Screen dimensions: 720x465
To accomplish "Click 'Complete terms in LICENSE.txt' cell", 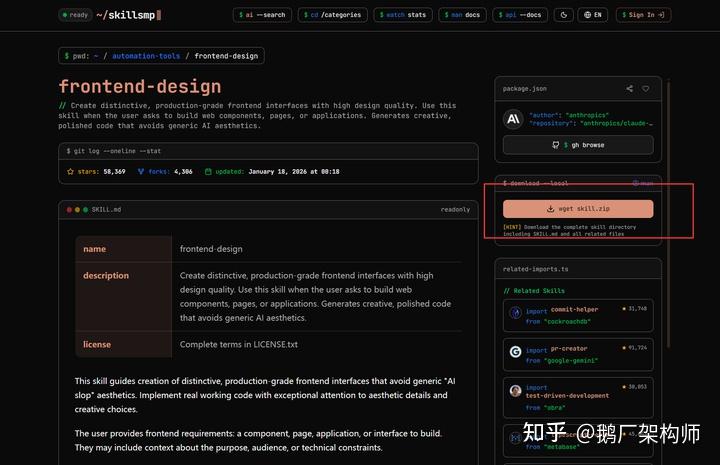I will (x=239, y=344).
